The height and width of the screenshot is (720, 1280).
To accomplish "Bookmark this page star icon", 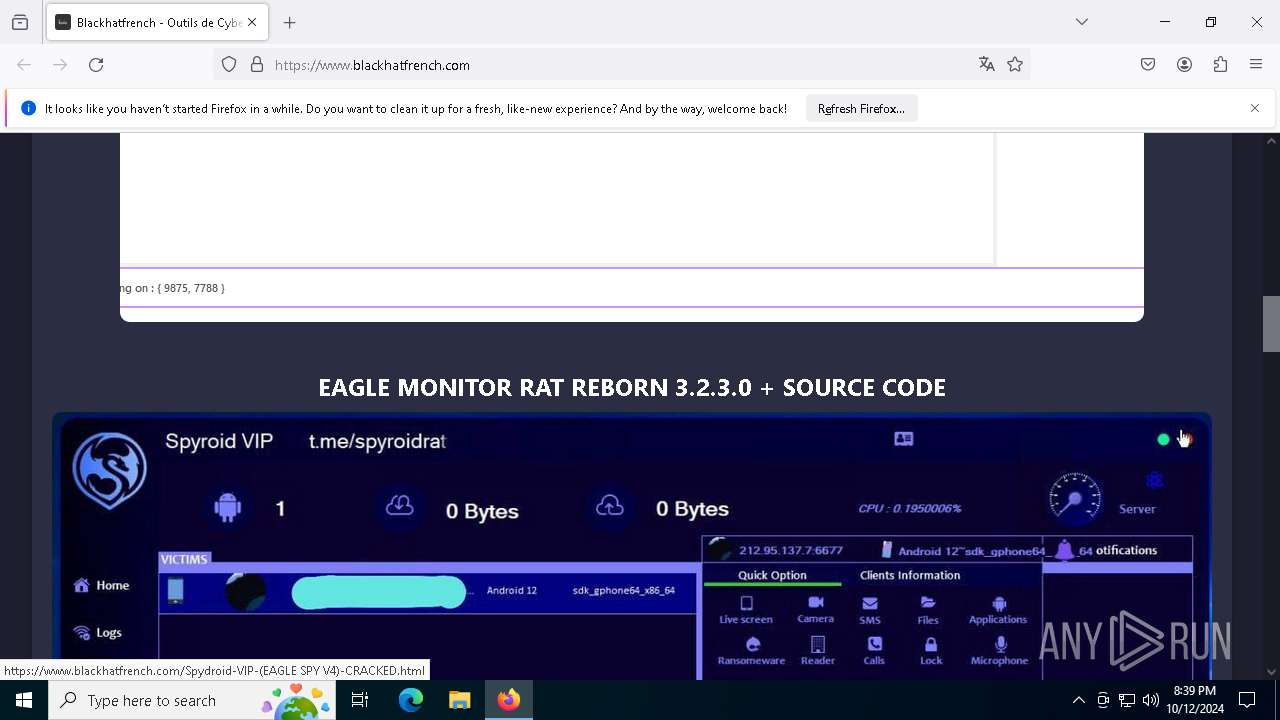I will click(x=1015, y=65).
